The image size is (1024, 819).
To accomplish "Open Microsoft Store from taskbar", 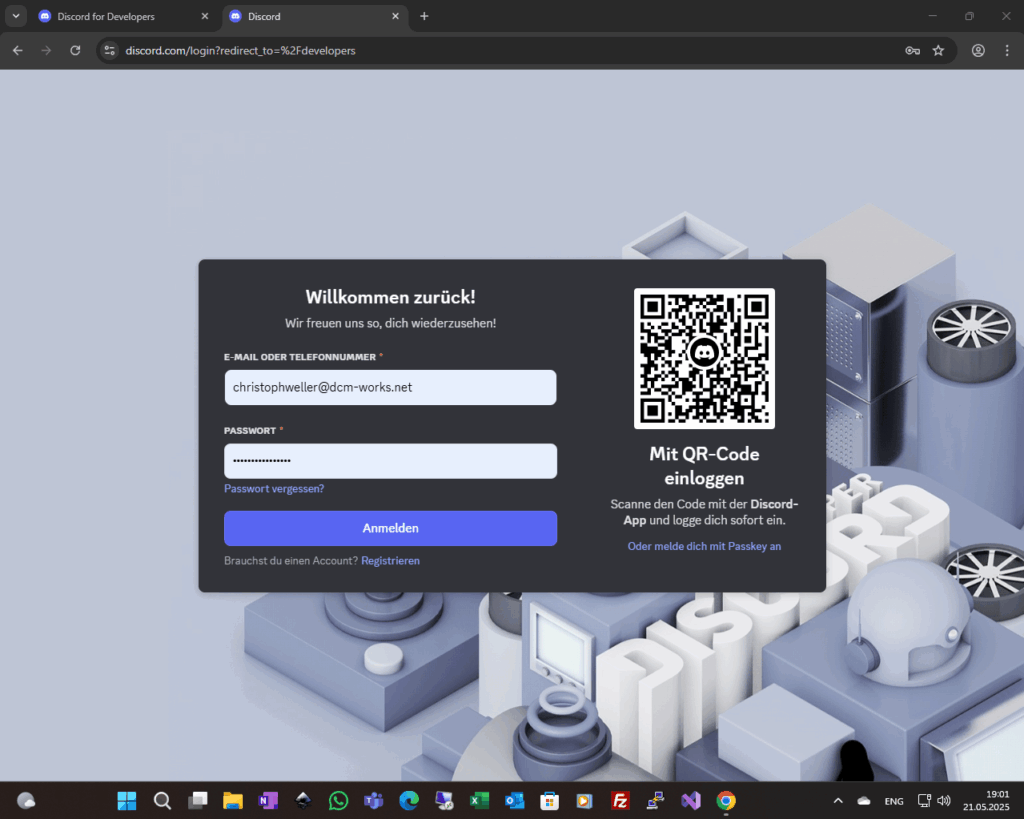I will point(550,801).
